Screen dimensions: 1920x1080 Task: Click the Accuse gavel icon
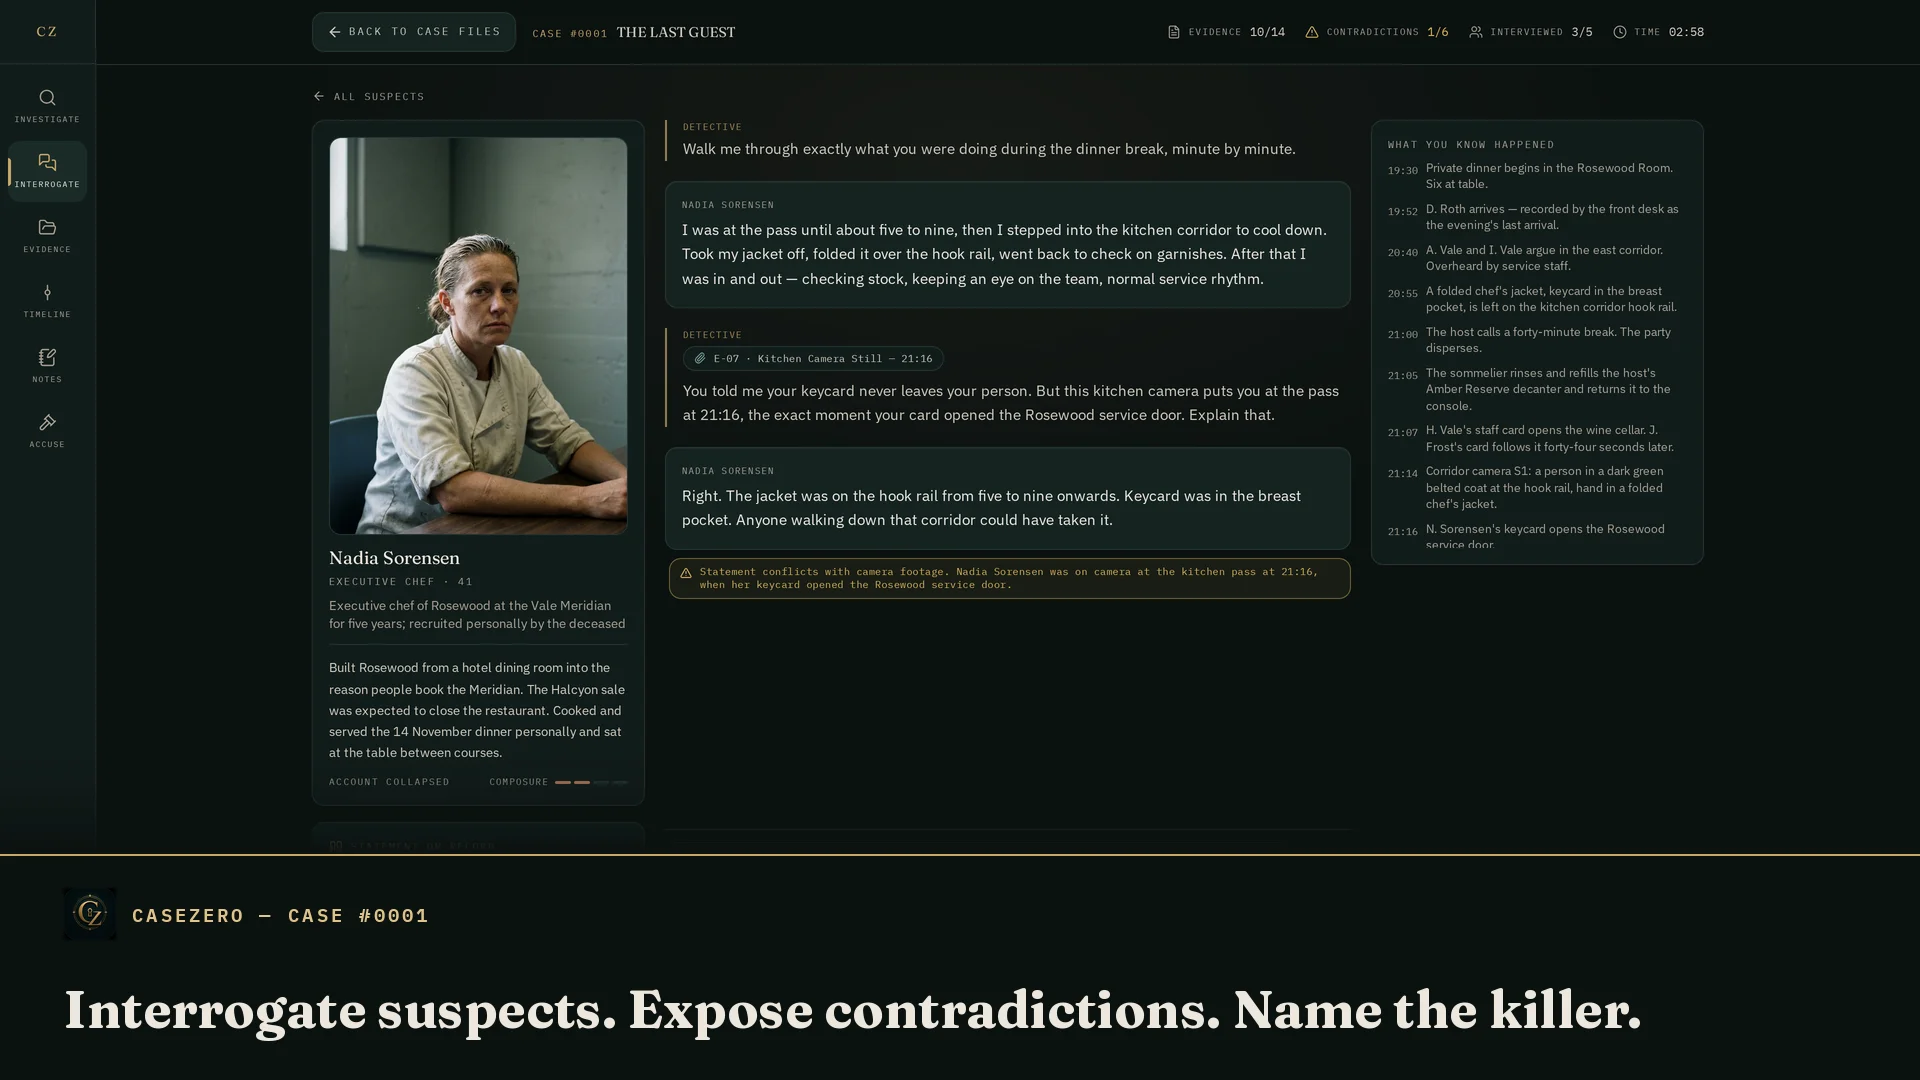(x=47, y=423)
